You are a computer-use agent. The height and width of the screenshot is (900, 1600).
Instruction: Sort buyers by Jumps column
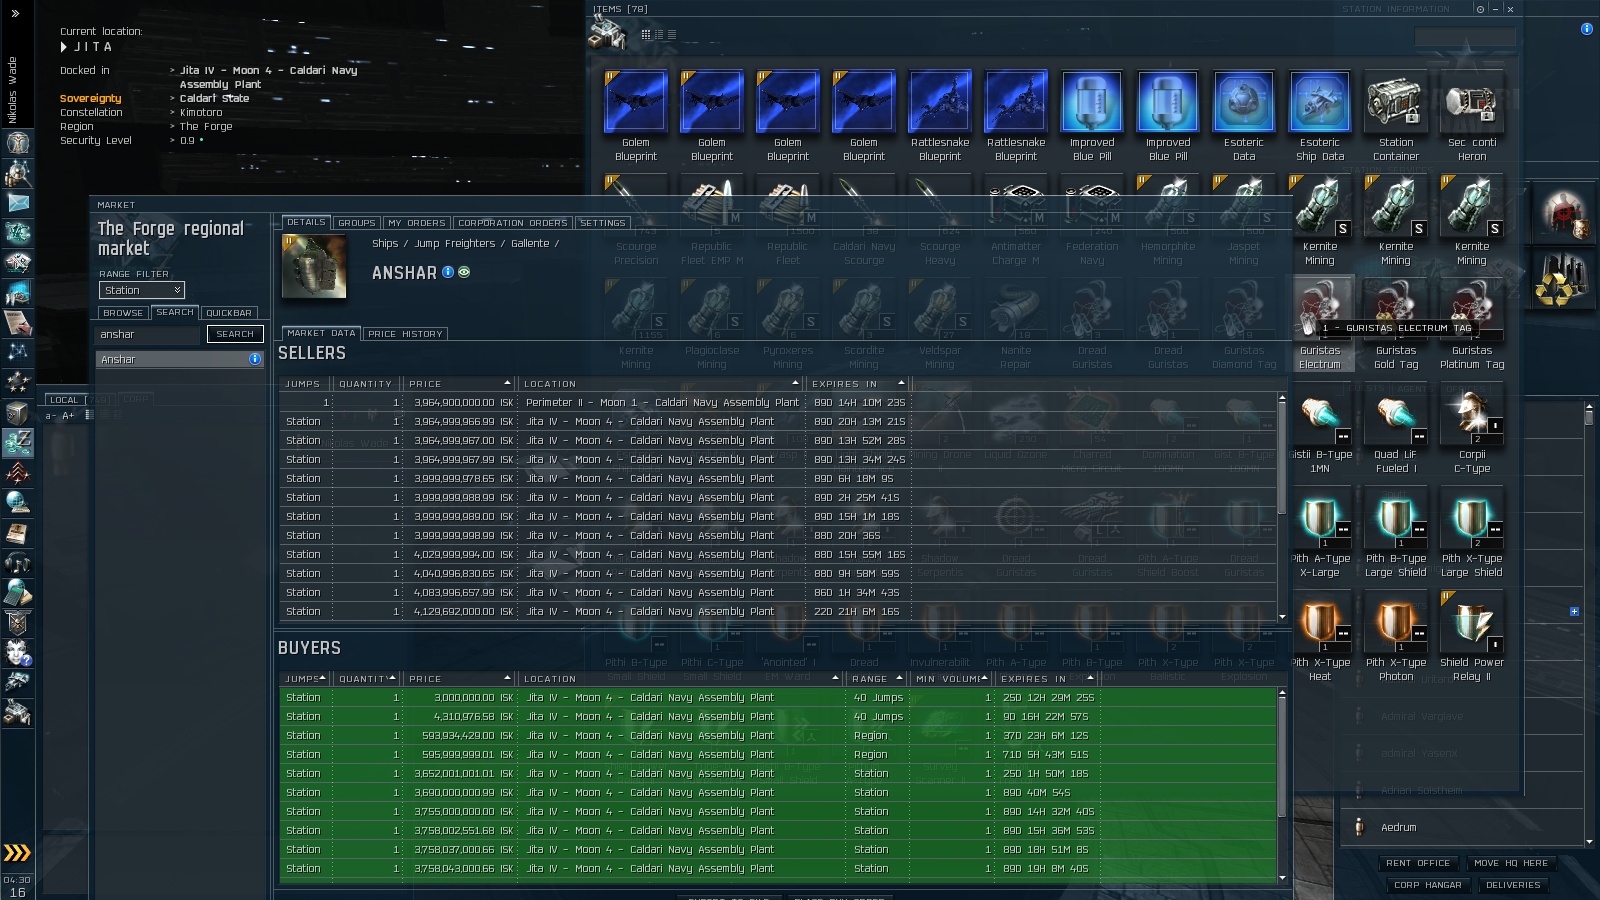[x=305, y=679]
